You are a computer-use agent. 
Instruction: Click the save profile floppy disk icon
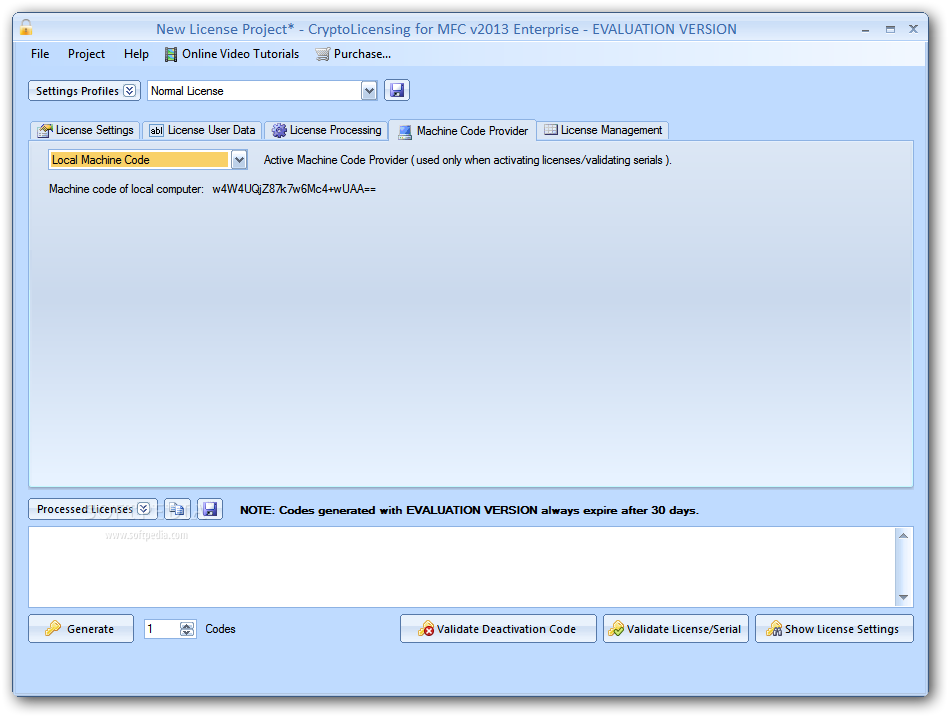coord(397,91)
